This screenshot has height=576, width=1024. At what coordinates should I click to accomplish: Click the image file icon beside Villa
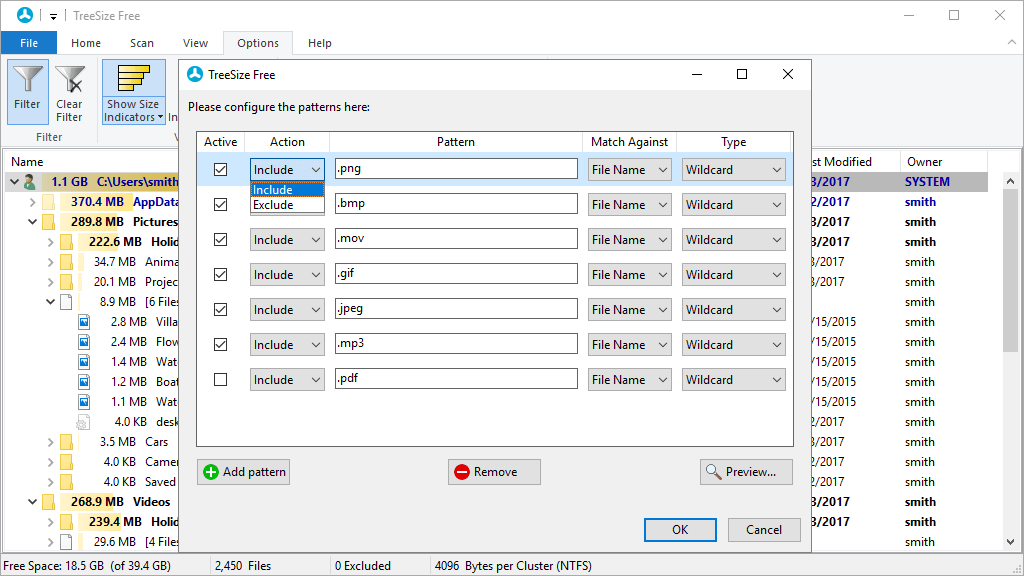(83, 321)
